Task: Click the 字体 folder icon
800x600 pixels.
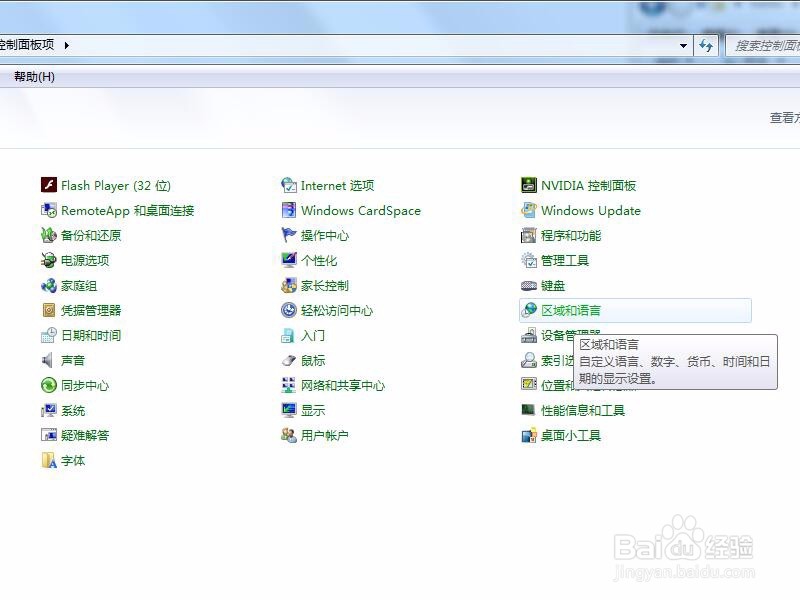Action: pos(48,460)
